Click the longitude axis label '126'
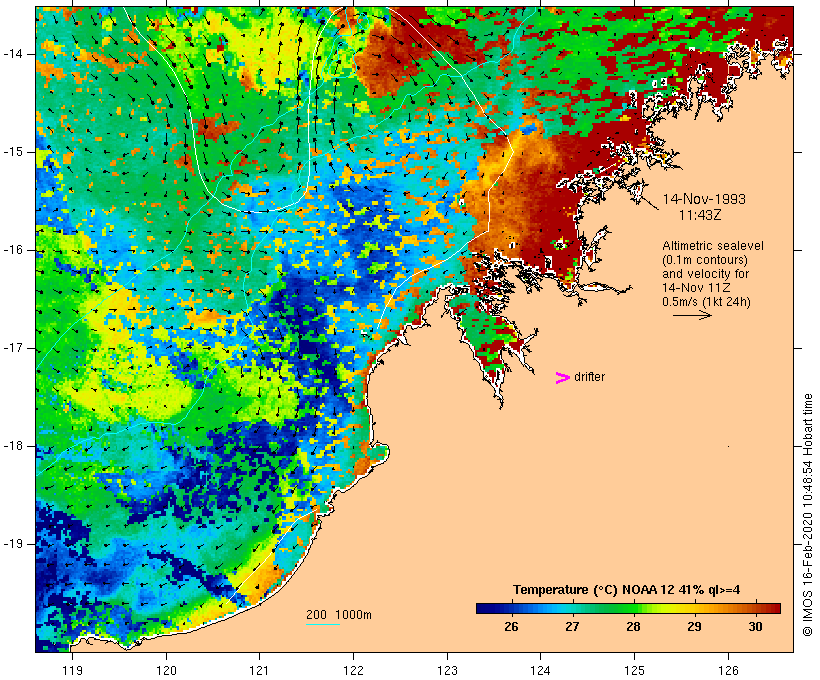 click(728, 671)
